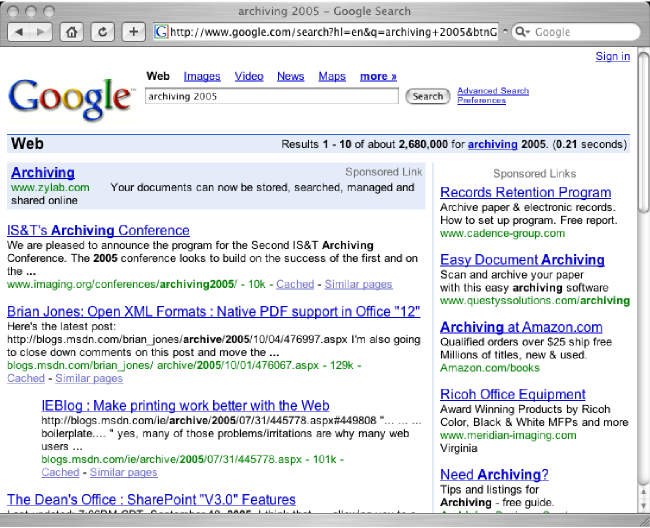650x528 pixels.
Task: Open Easy Document Archiving ad
Action: tap(522, 260)
